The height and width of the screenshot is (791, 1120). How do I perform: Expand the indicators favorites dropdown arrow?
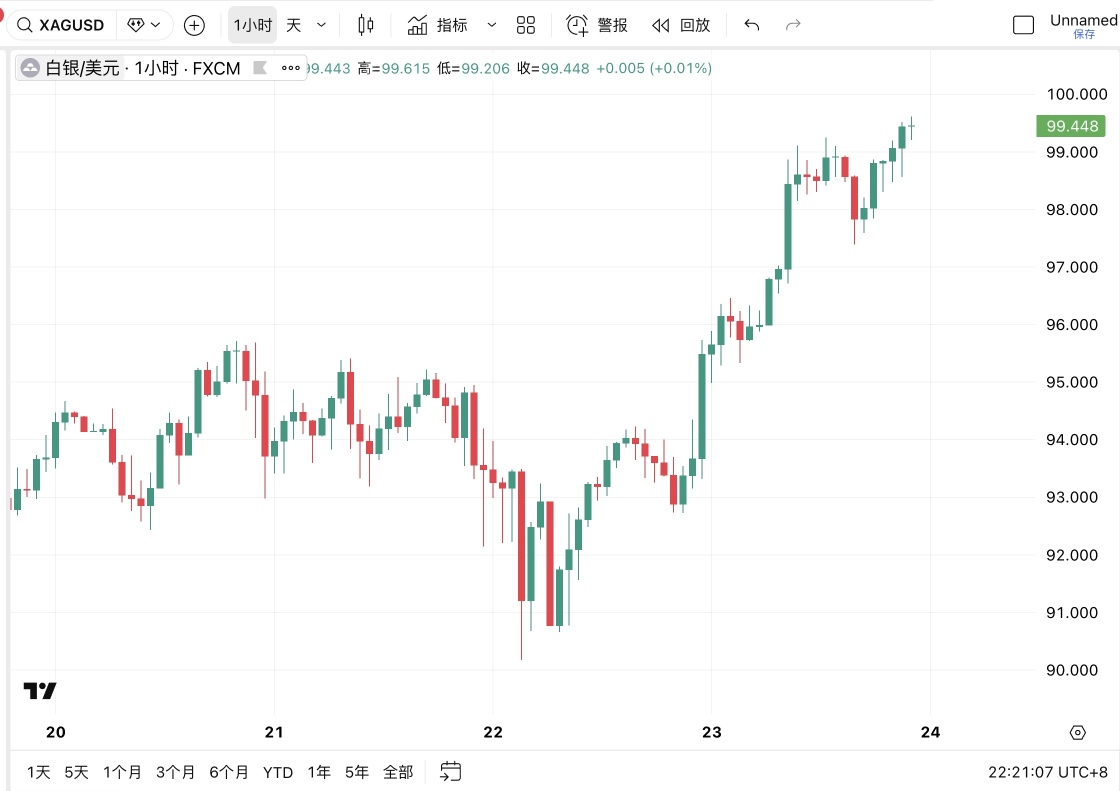pyautogui.click(x=491, y=25)
